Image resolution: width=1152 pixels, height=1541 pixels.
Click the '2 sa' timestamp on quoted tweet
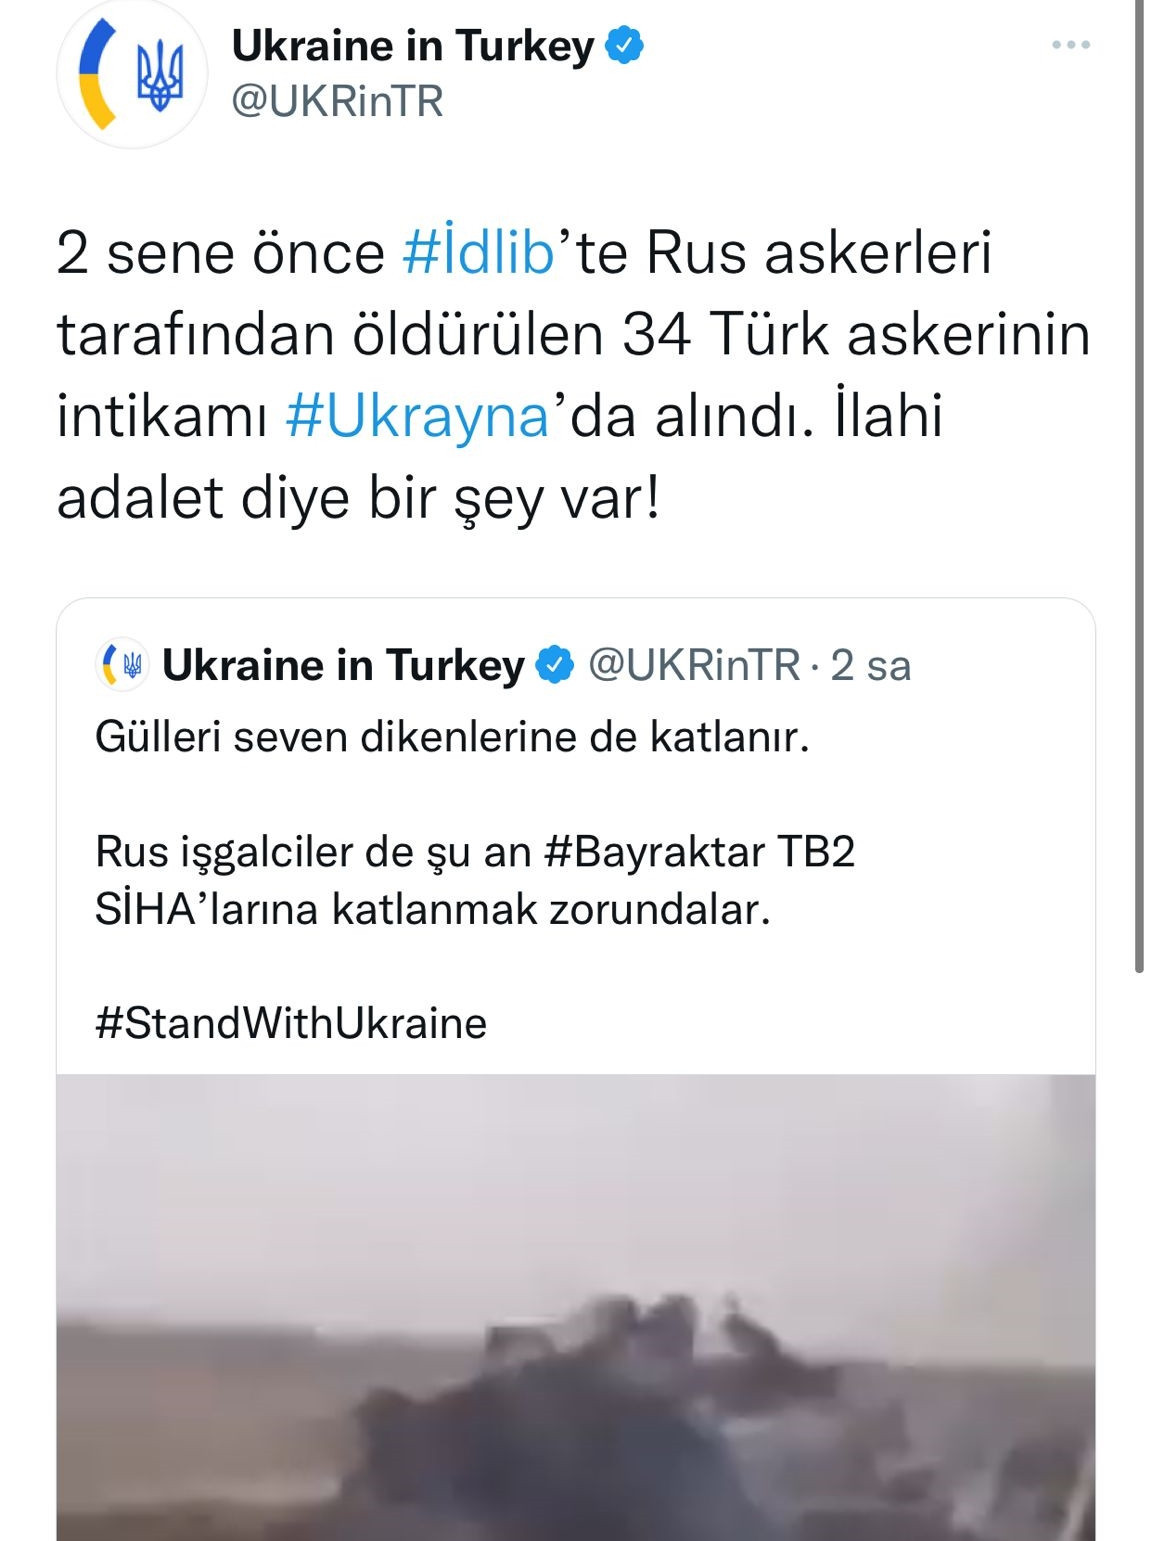tap(871, 666)
